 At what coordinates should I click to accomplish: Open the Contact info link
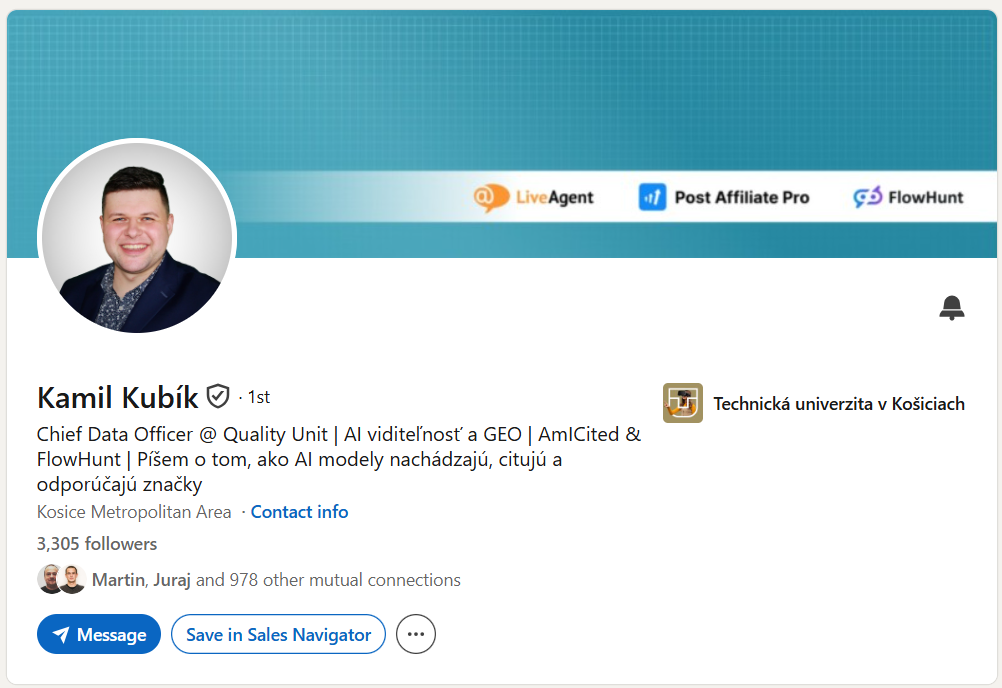coord(299,512)
